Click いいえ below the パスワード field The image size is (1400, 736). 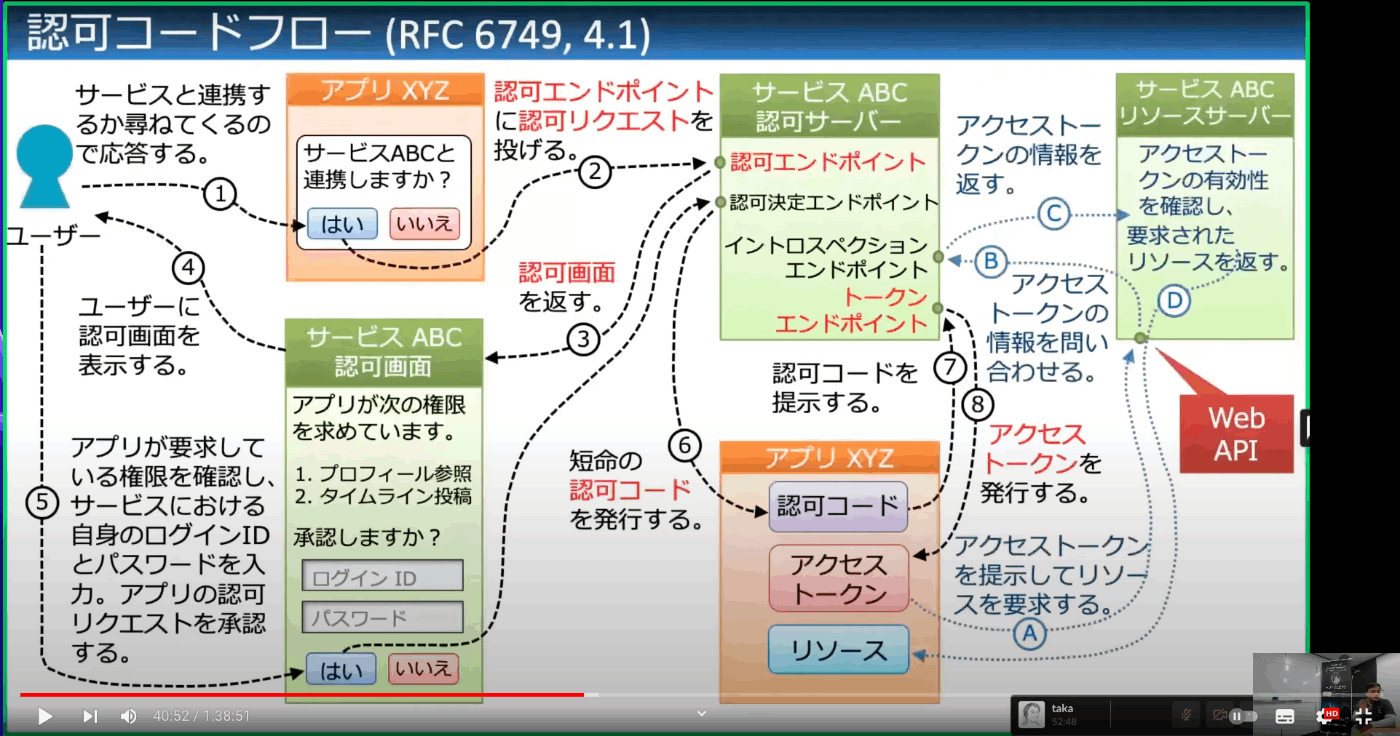pyautogui.click(x=423, y=669)
